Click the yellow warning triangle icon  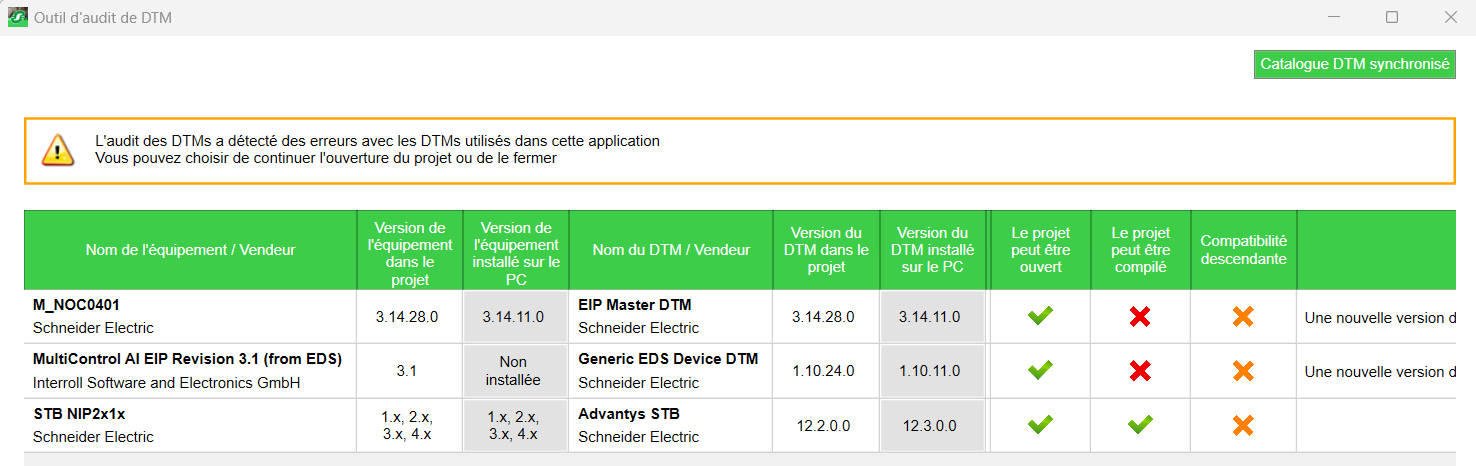tap(58, 150)
